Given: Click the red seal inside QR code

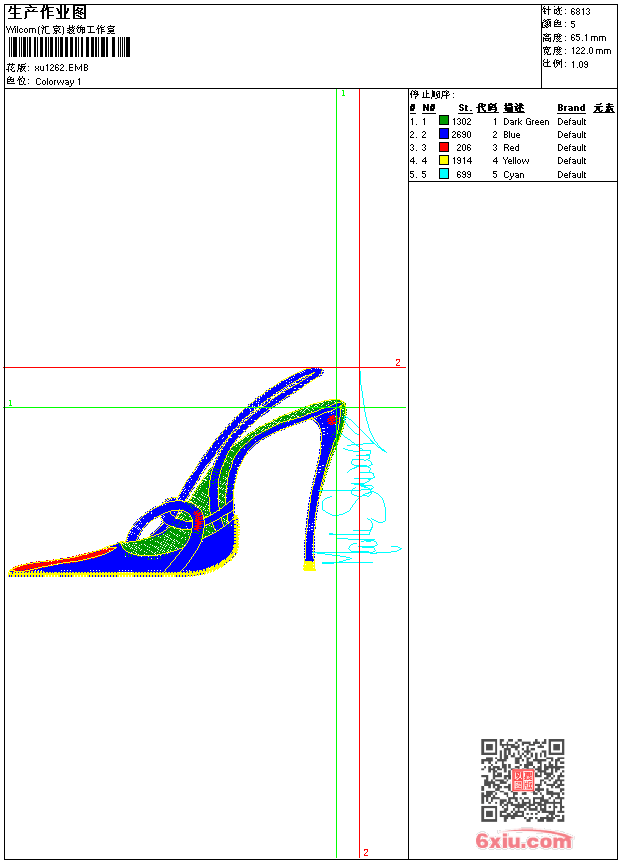Looking at the screenshot, I should pos(523,781).
